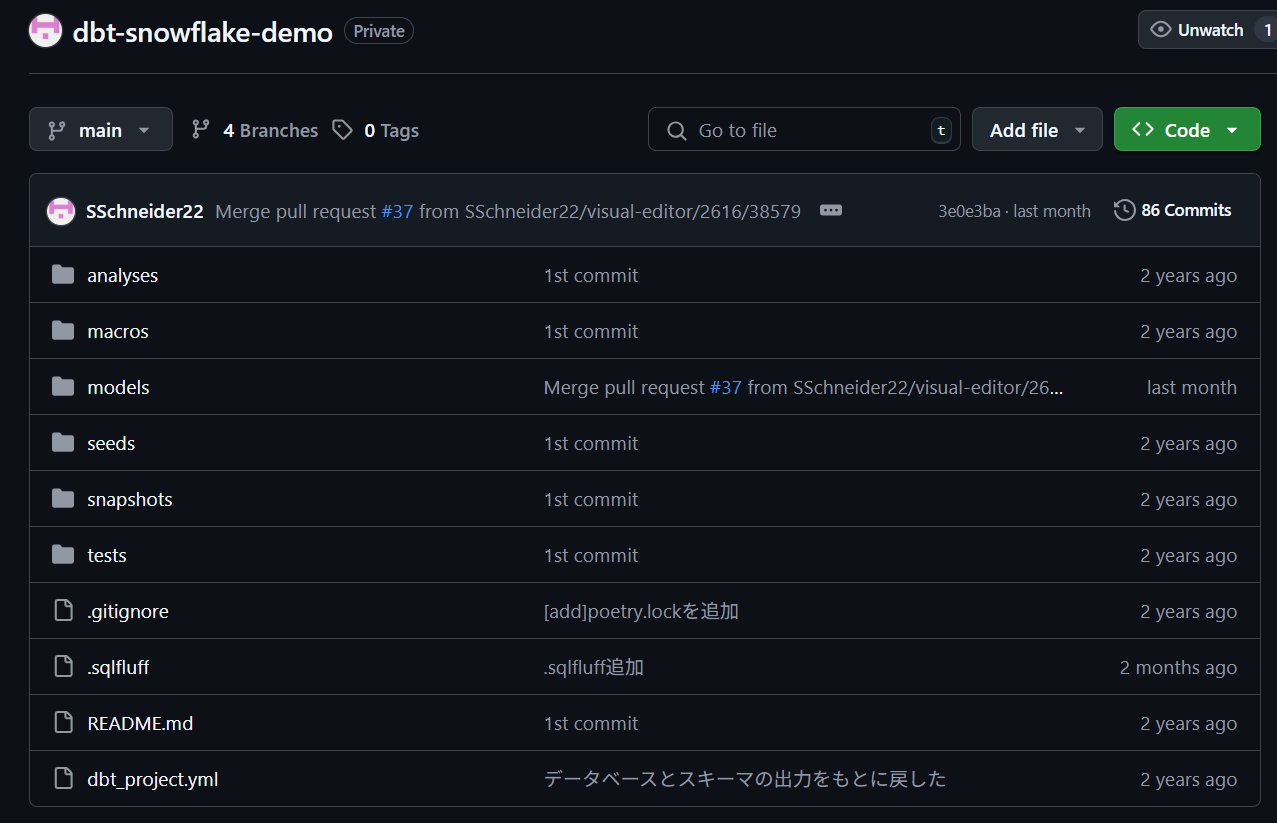Screen dimensions: 1277x823
Task: Open the 4 Branches link
Action: pos(255,131)
